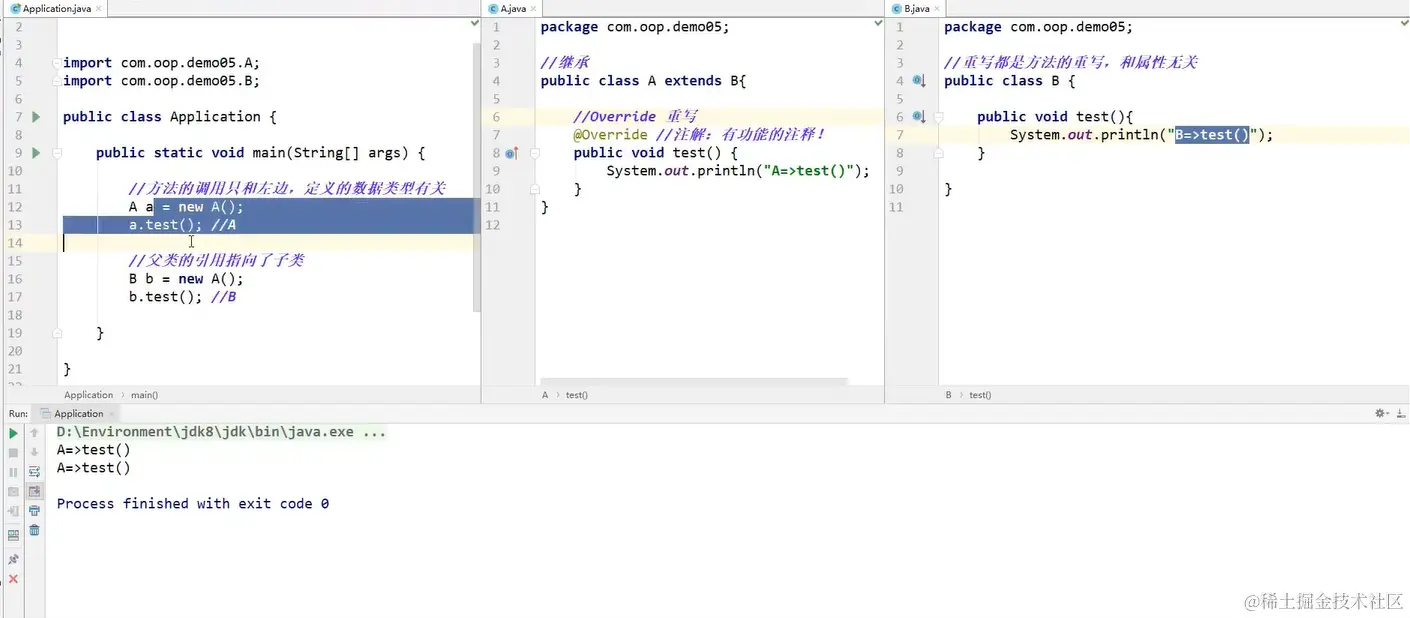The image size is (1410, 618).
Task: Clear console with trash can icon
Action: 34,530
